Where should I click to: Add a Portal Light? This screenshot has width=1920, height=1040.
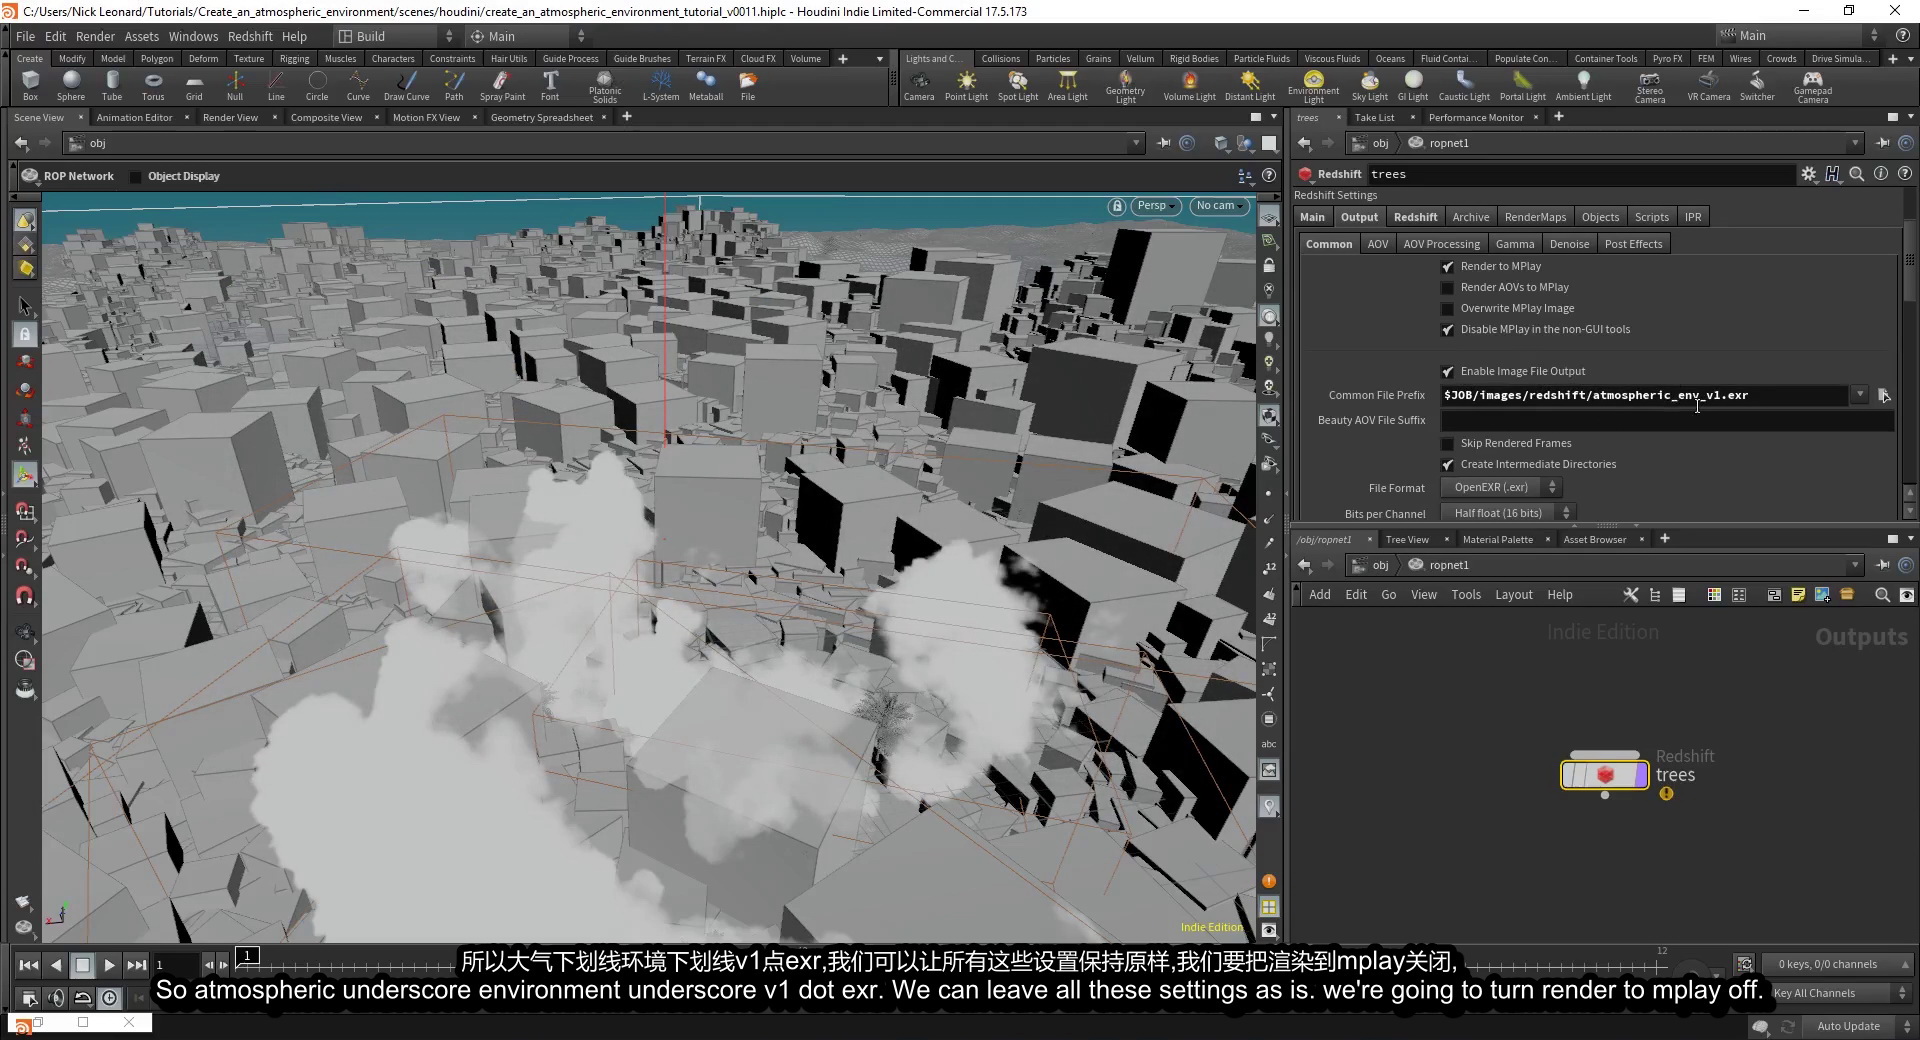pos(1522,86)
